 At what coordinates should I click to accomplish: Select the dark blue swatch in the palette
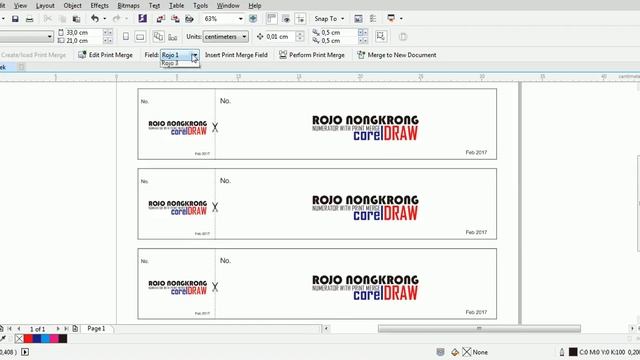coord(37,338)
